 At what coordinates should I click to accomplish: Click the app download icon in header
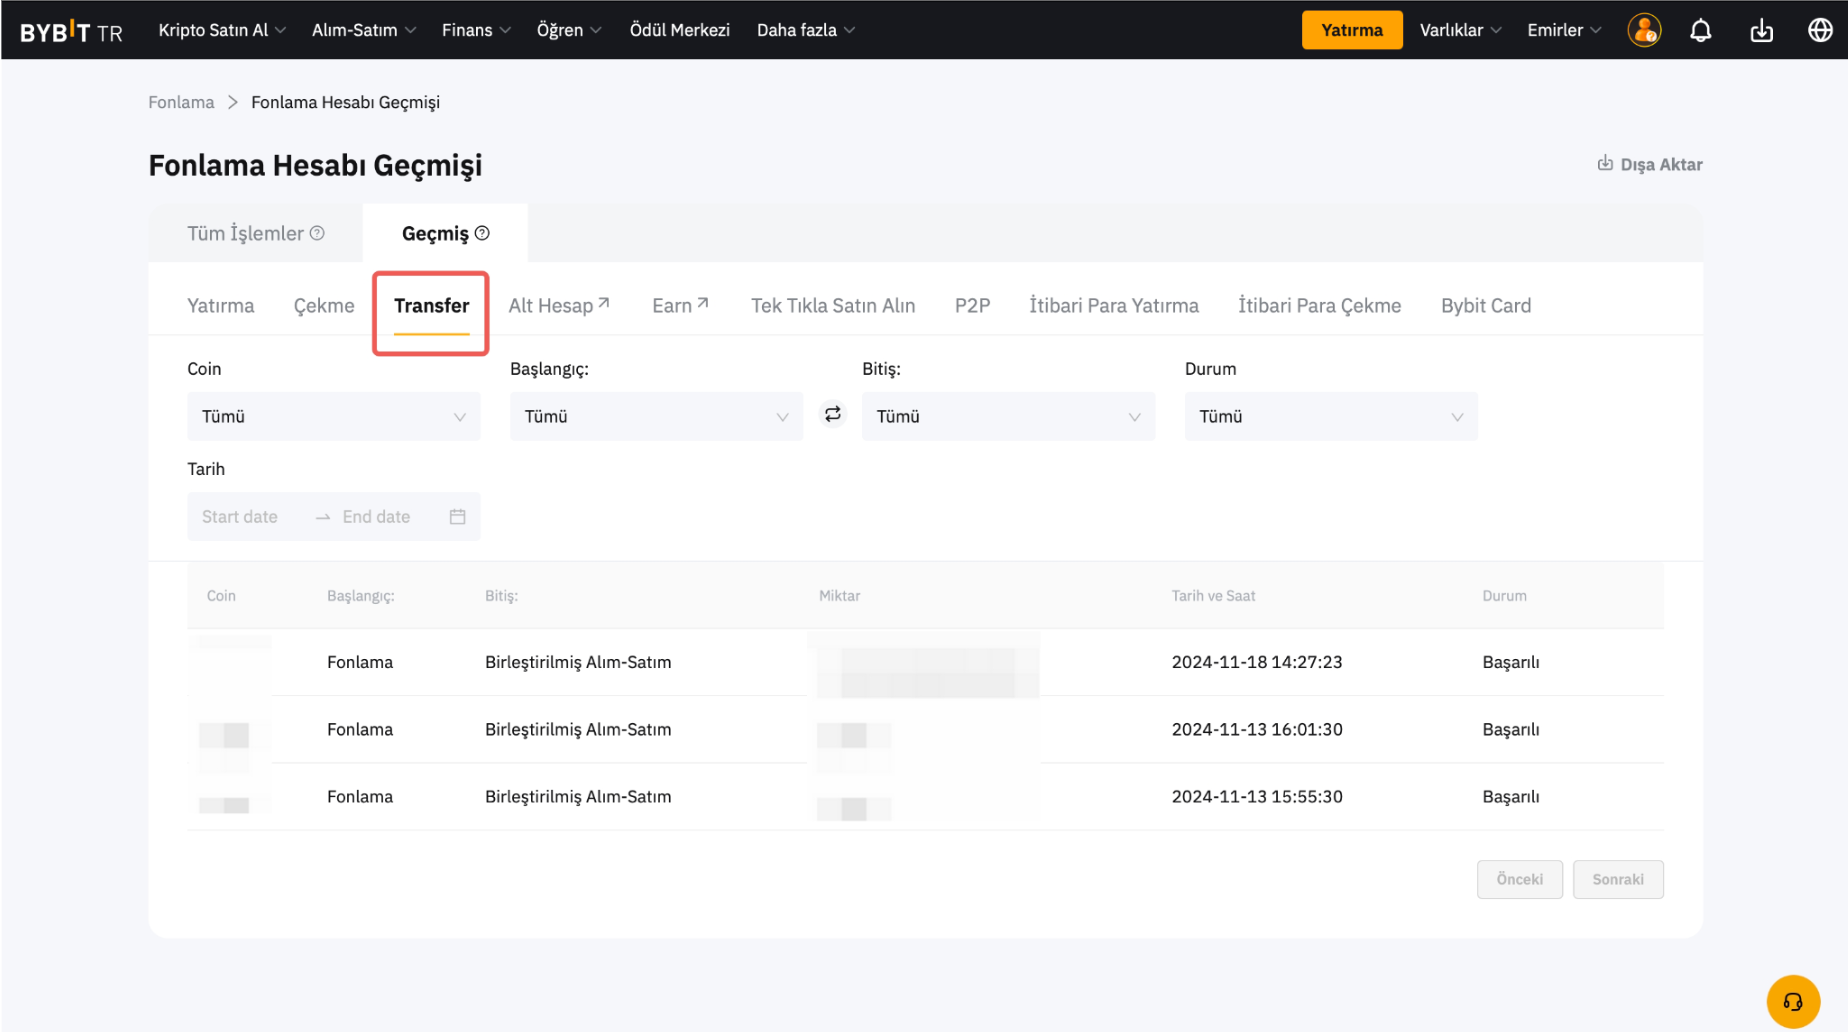coord(1761,30)
